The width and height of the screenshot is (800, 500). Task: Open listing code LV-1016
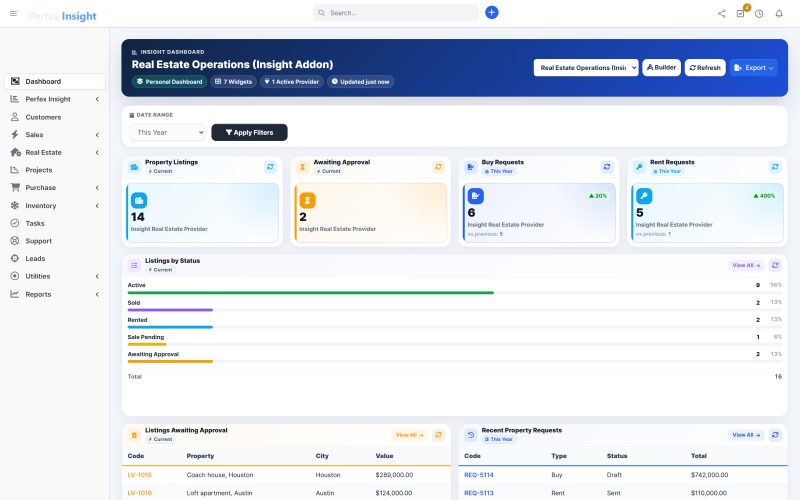(x=140, y=493)
